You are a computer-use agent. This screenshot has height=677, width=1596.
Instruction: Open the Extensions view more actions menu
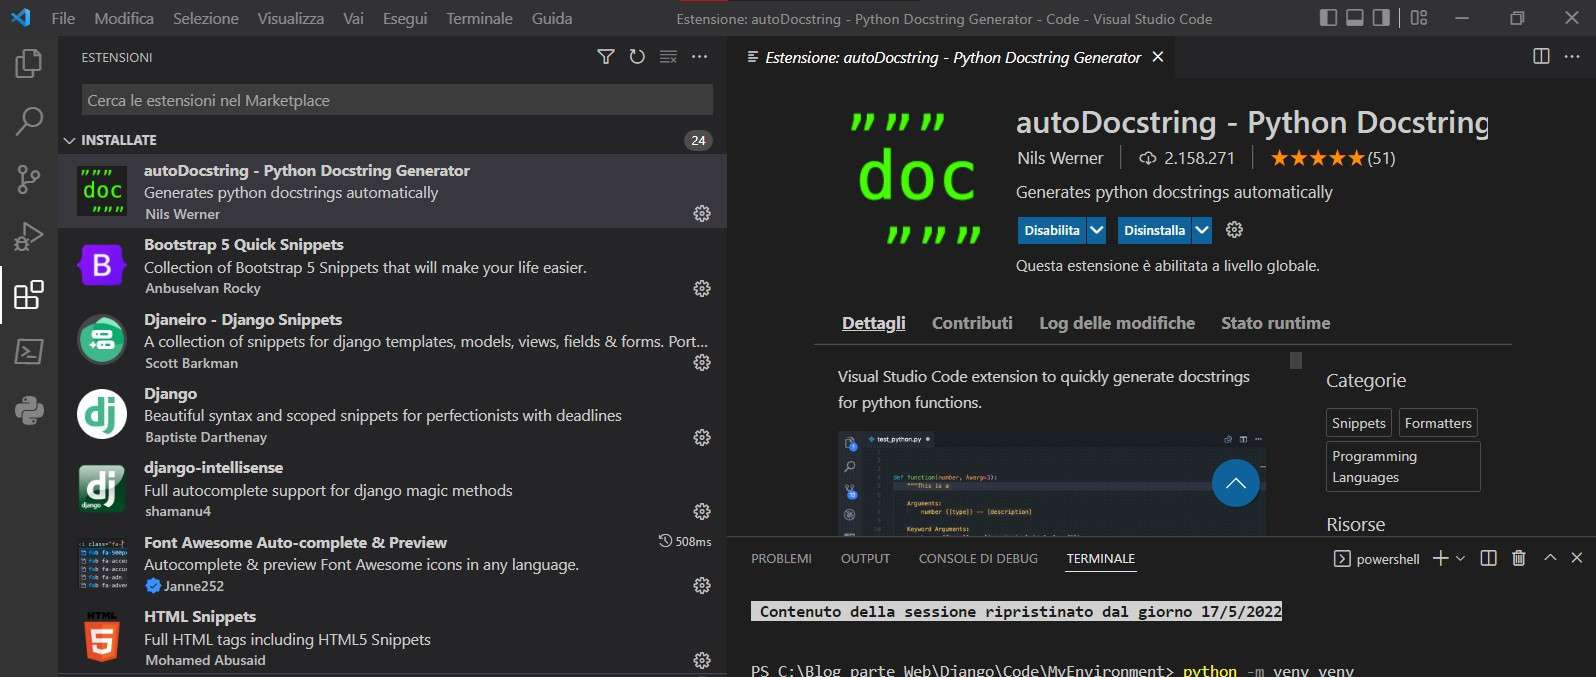coord(700,57)
